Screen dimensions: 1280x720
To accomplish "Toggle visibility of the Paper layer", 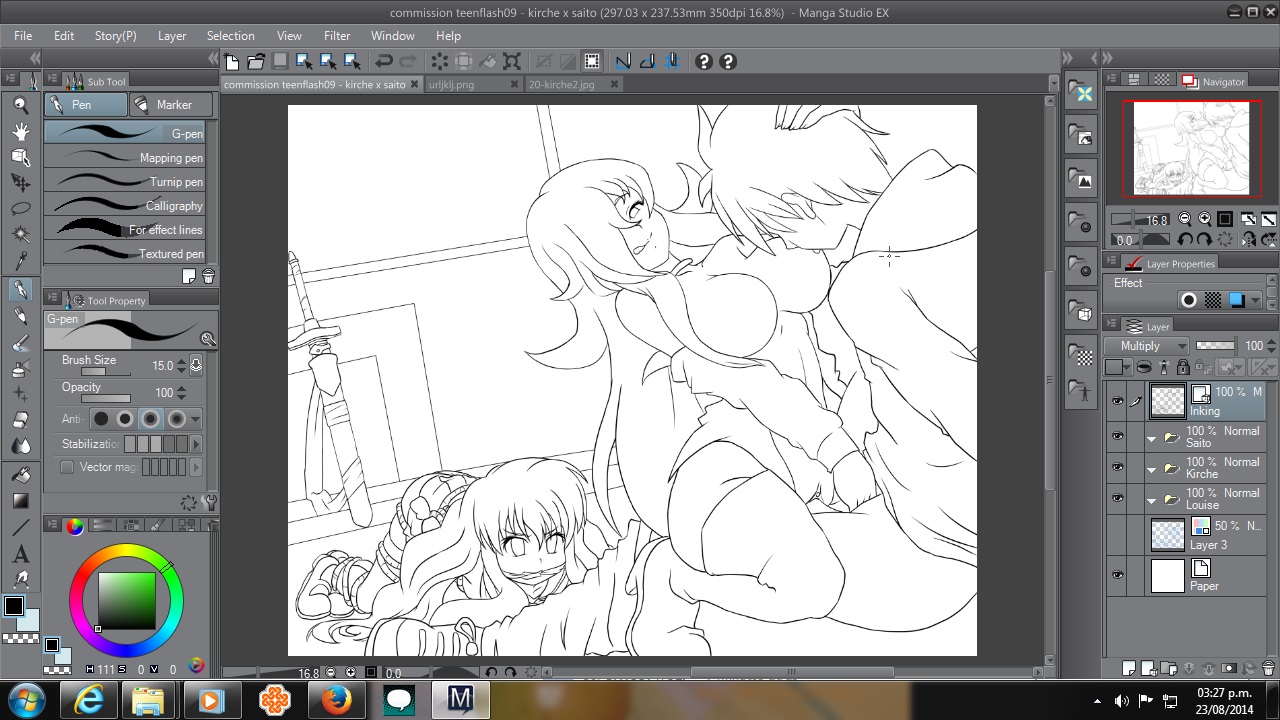I will [1117, 576].
